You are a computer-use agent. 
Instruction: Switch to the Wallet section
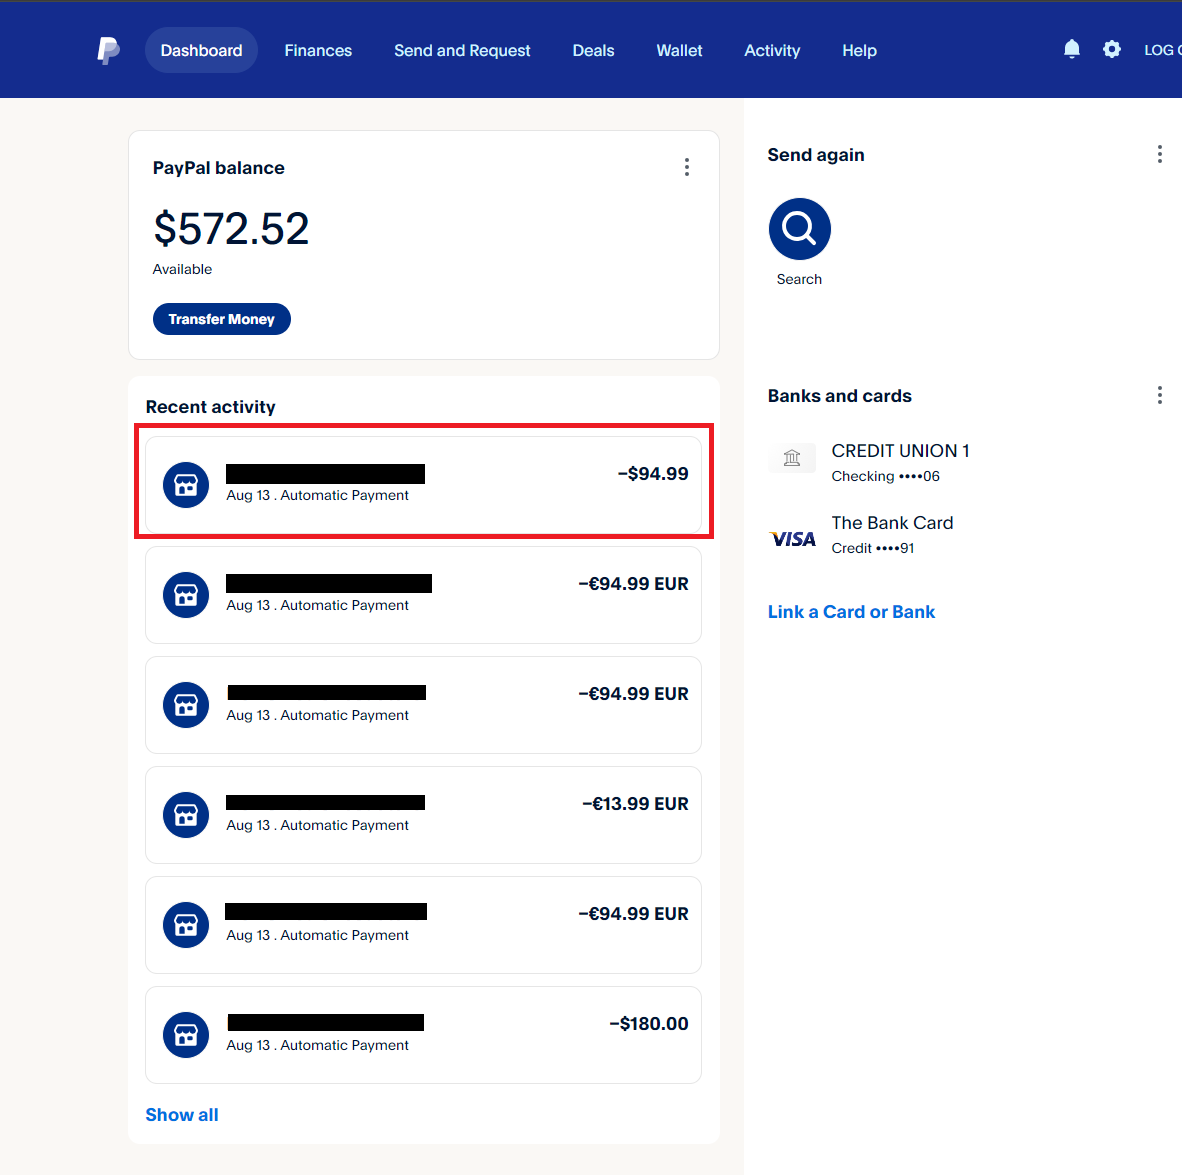(679, 50)
